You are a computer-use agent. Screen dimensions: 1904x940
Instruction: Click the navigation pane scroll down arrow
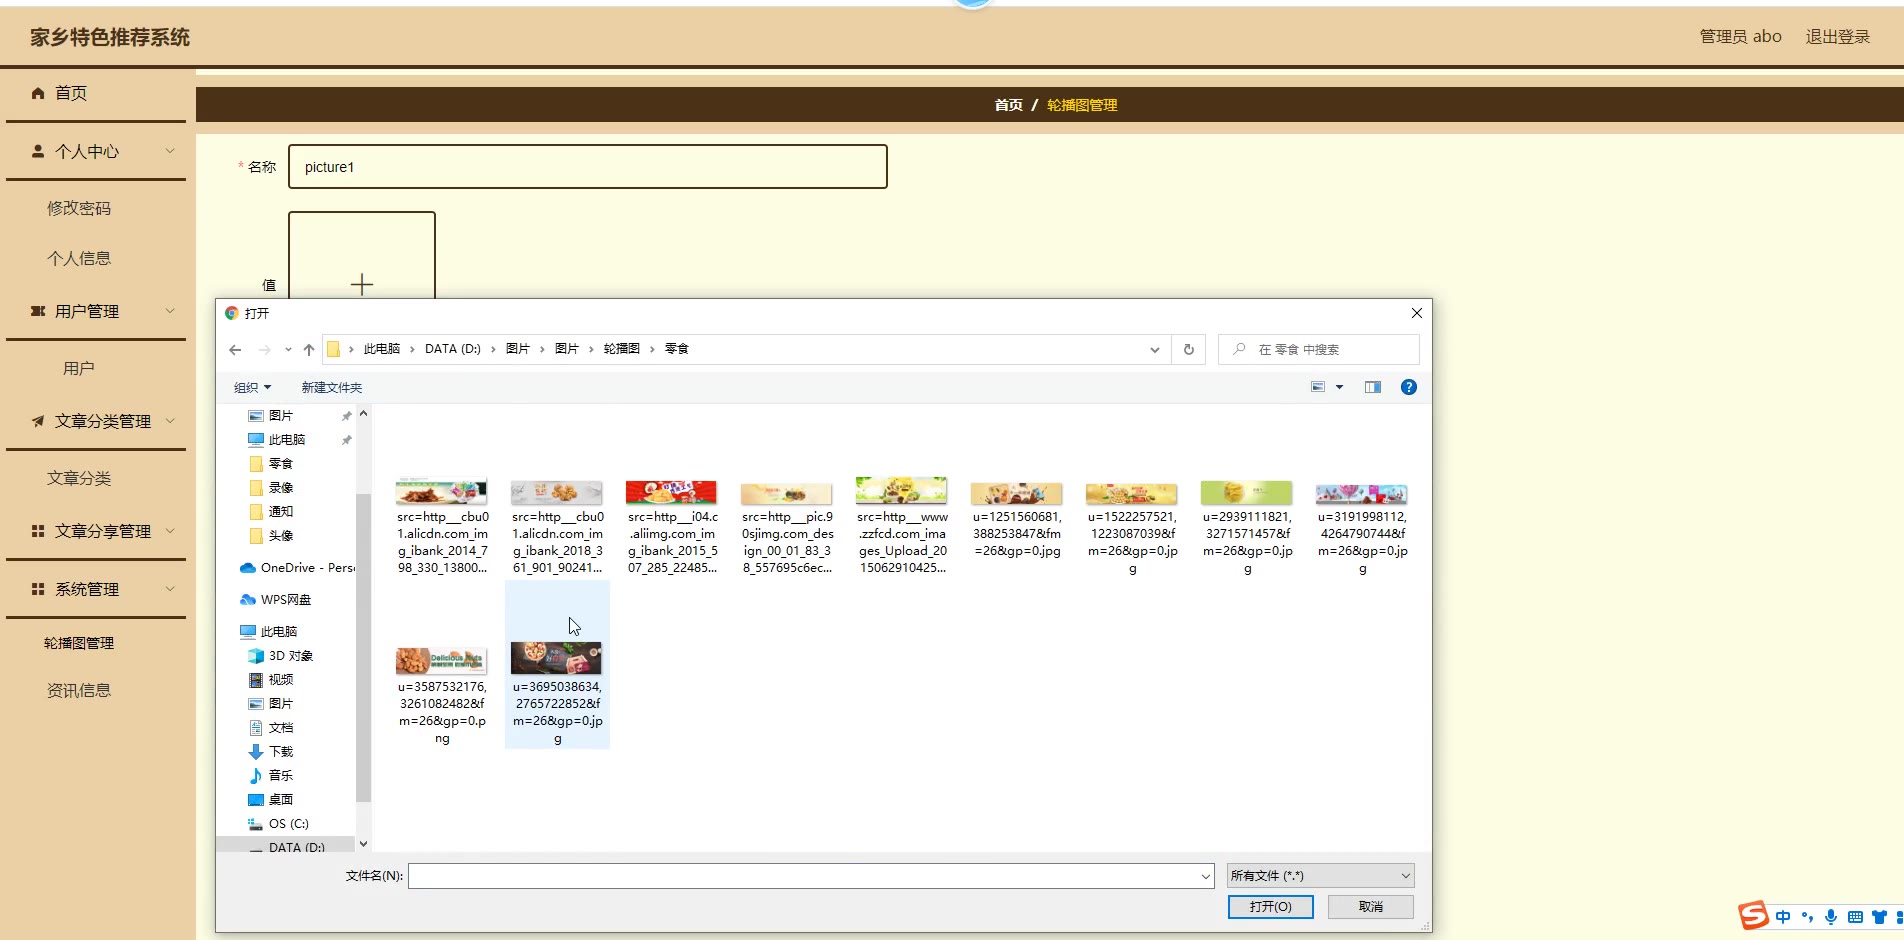(363, 844)
